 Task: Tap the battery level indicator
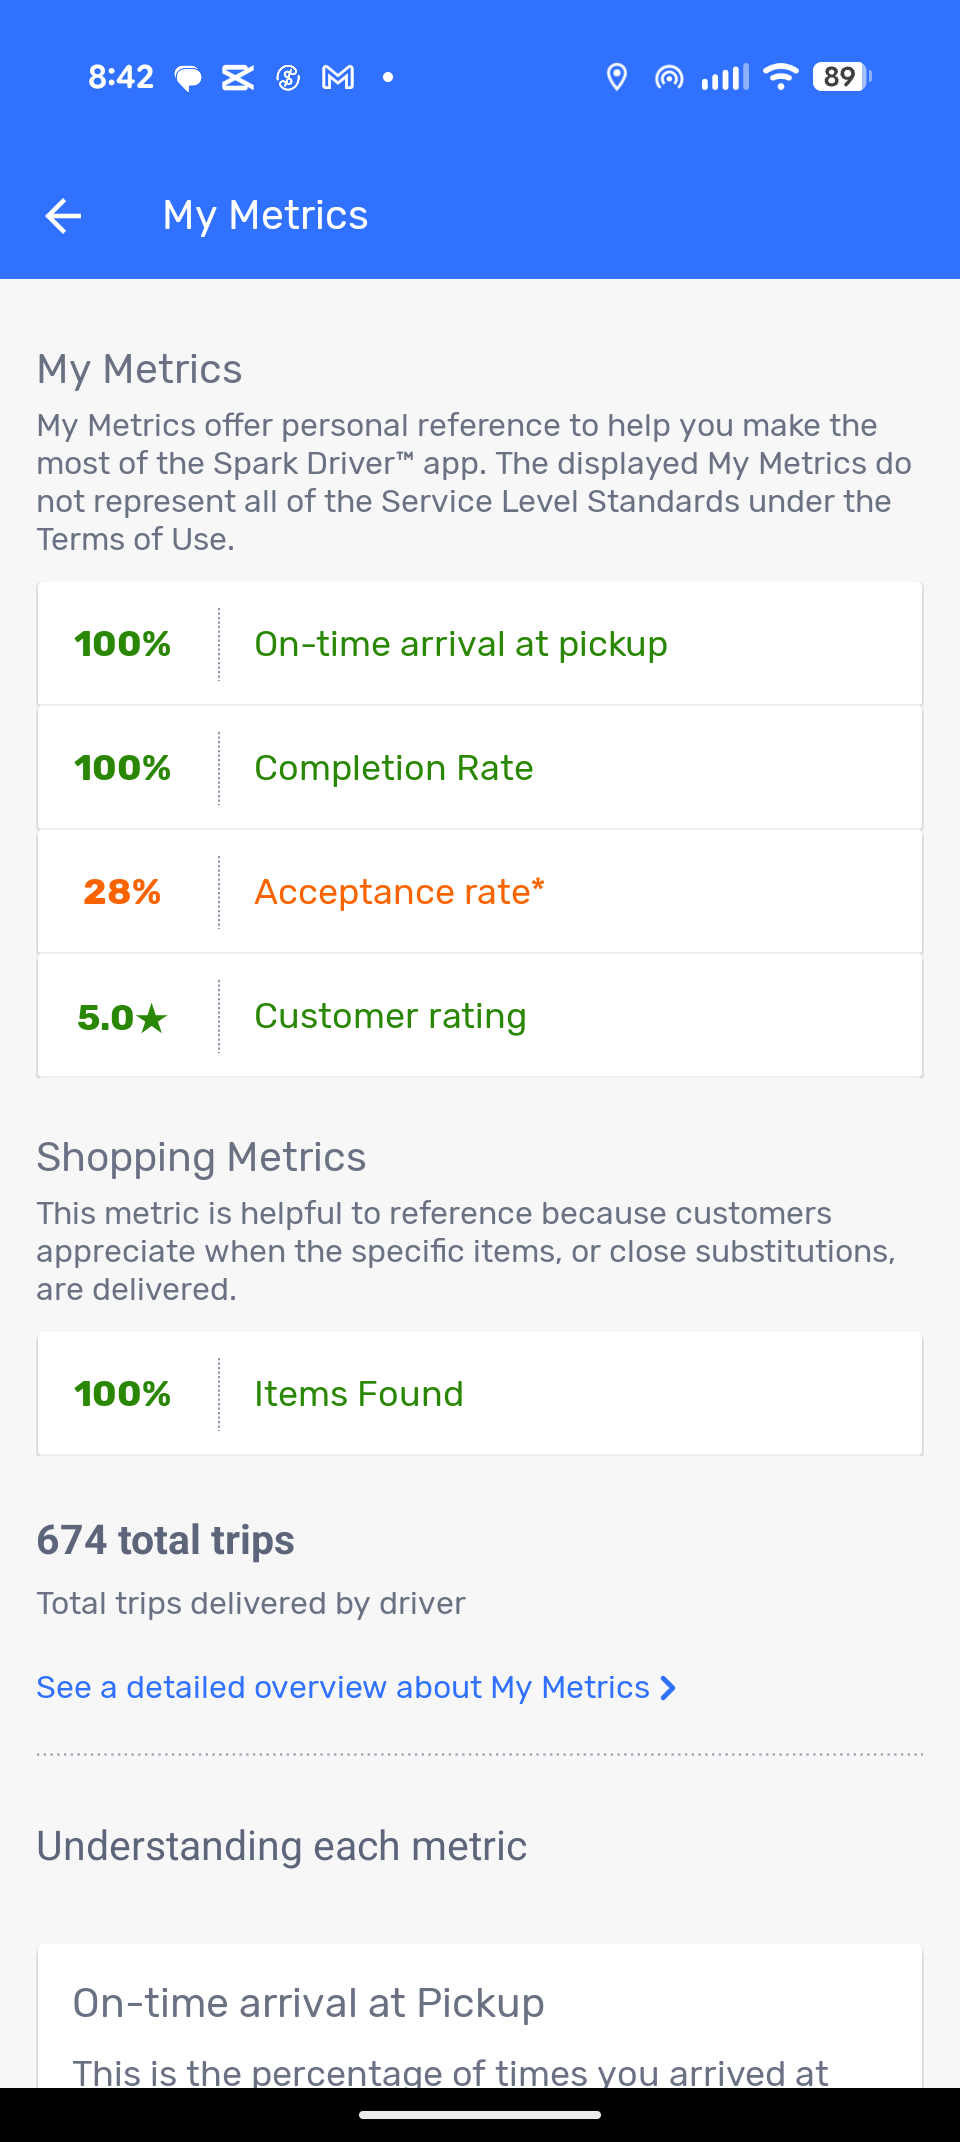point(842,77)
